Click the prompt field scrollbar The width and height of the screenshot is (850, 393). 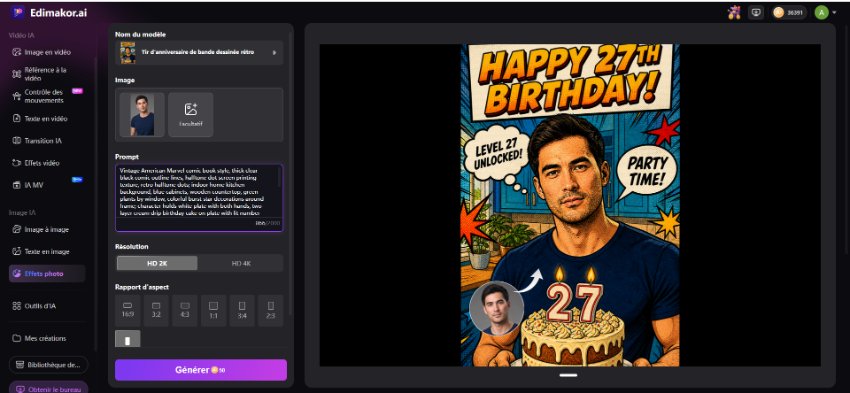(280, 177)
